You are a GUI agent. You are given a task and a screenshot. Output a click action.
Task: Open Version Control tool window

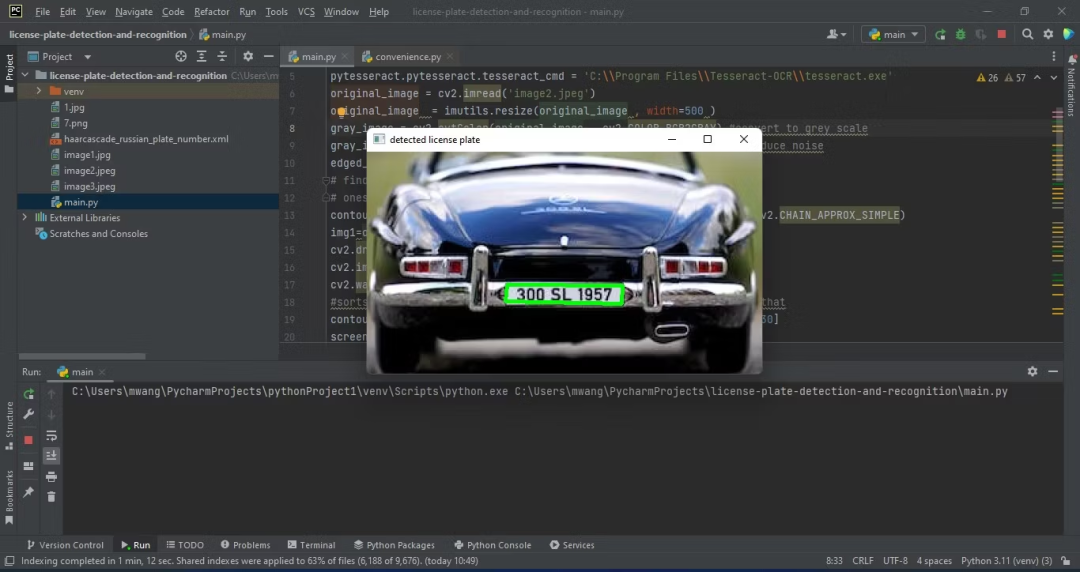pos(65,545)
